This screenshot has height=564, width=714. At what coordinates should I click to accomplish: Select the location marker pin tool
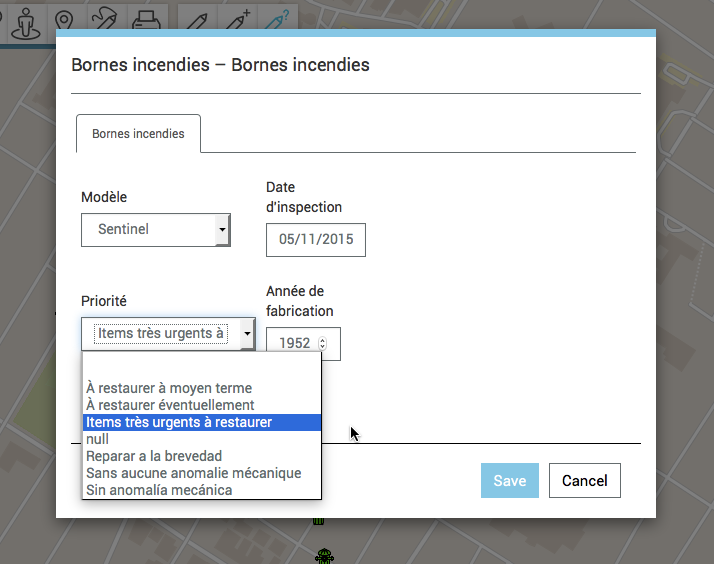click(64, 20)
